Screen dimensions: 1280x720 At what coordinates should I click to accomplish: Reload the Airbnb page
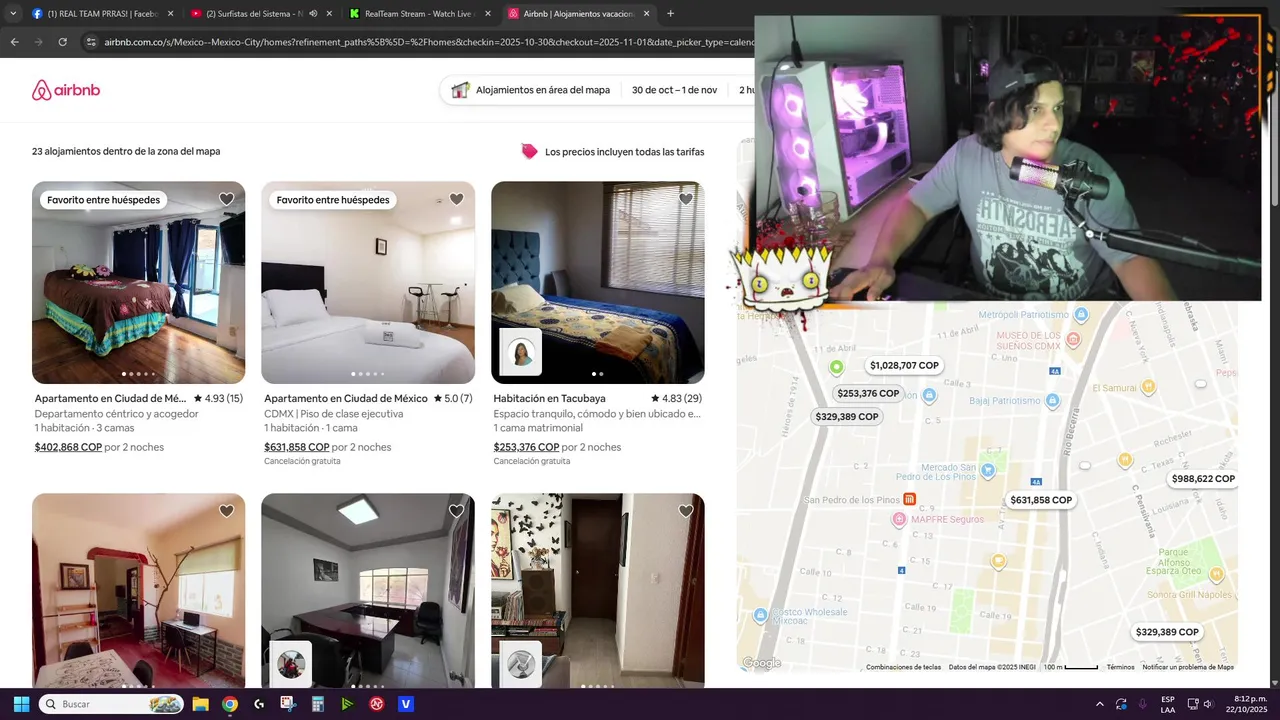(62, 42)
